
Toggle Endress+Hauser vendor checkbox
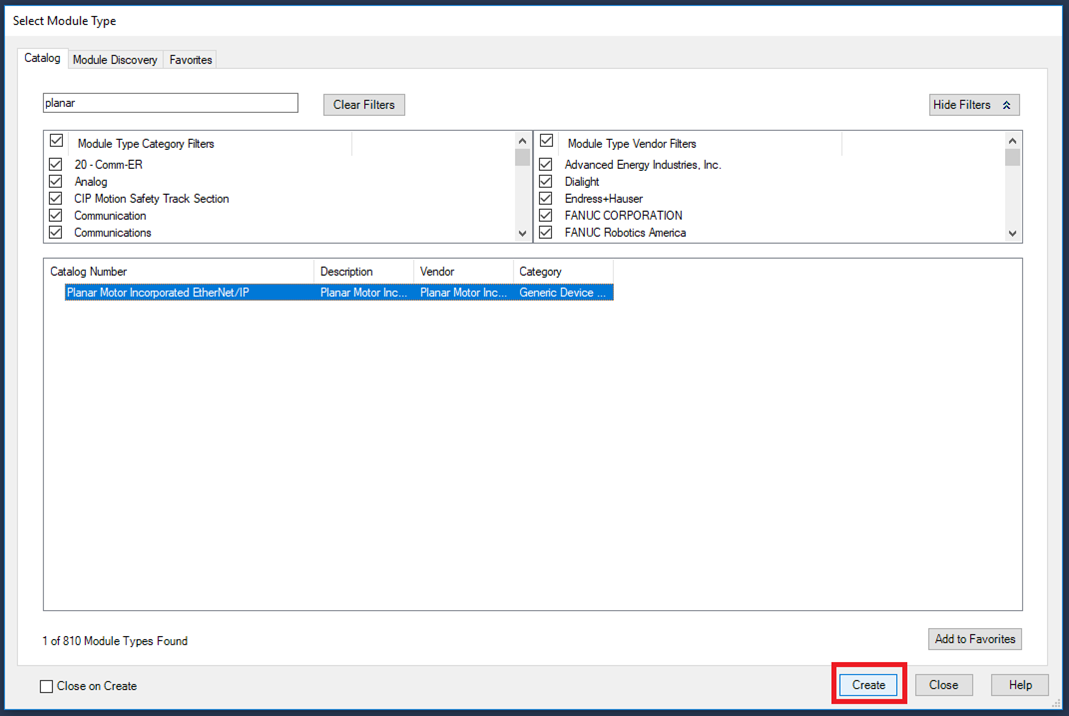pos(546,199)
